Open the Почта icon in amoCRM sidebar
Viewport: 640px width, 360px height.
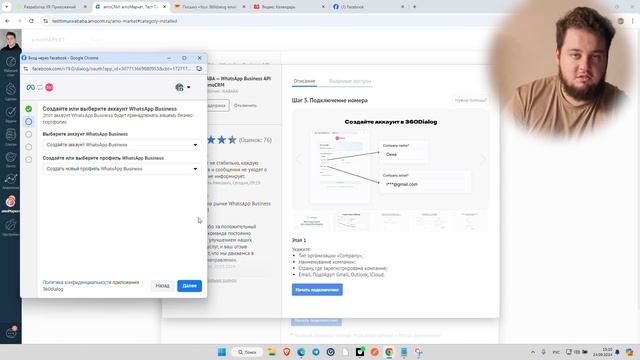[x=11, y=158]
